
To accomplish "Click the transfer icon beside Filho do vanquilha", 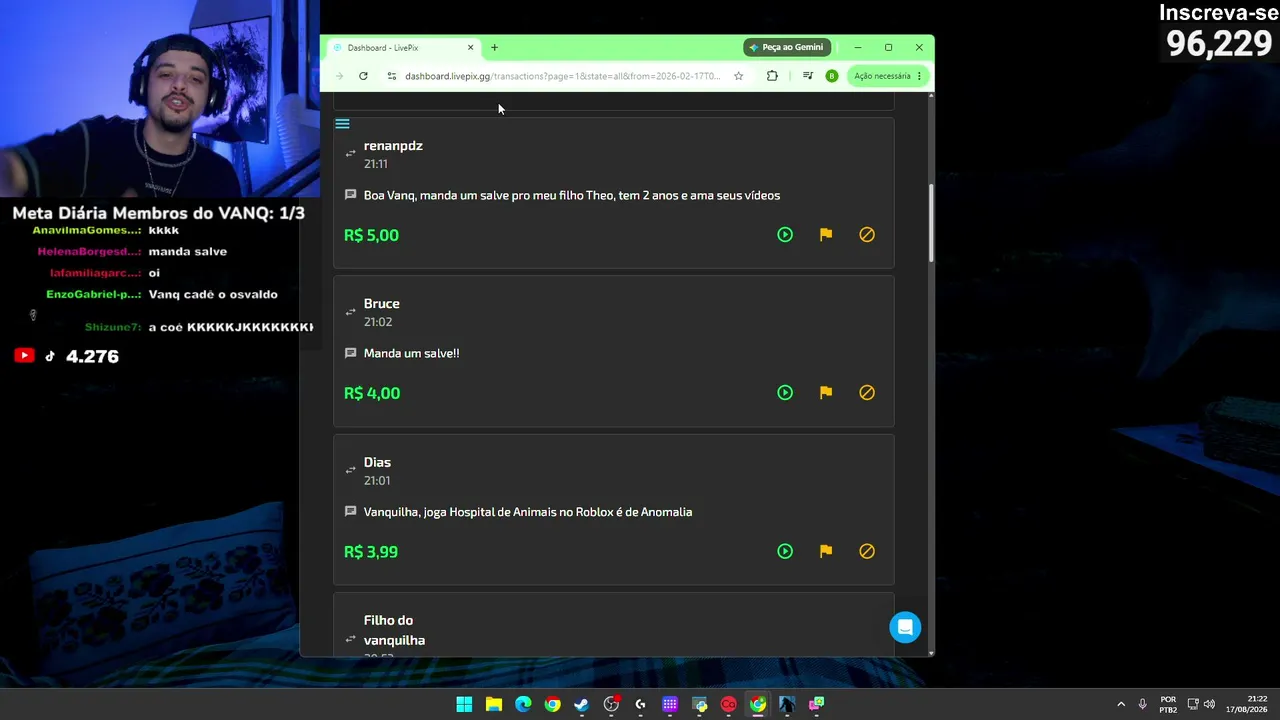I will point(350,639).
